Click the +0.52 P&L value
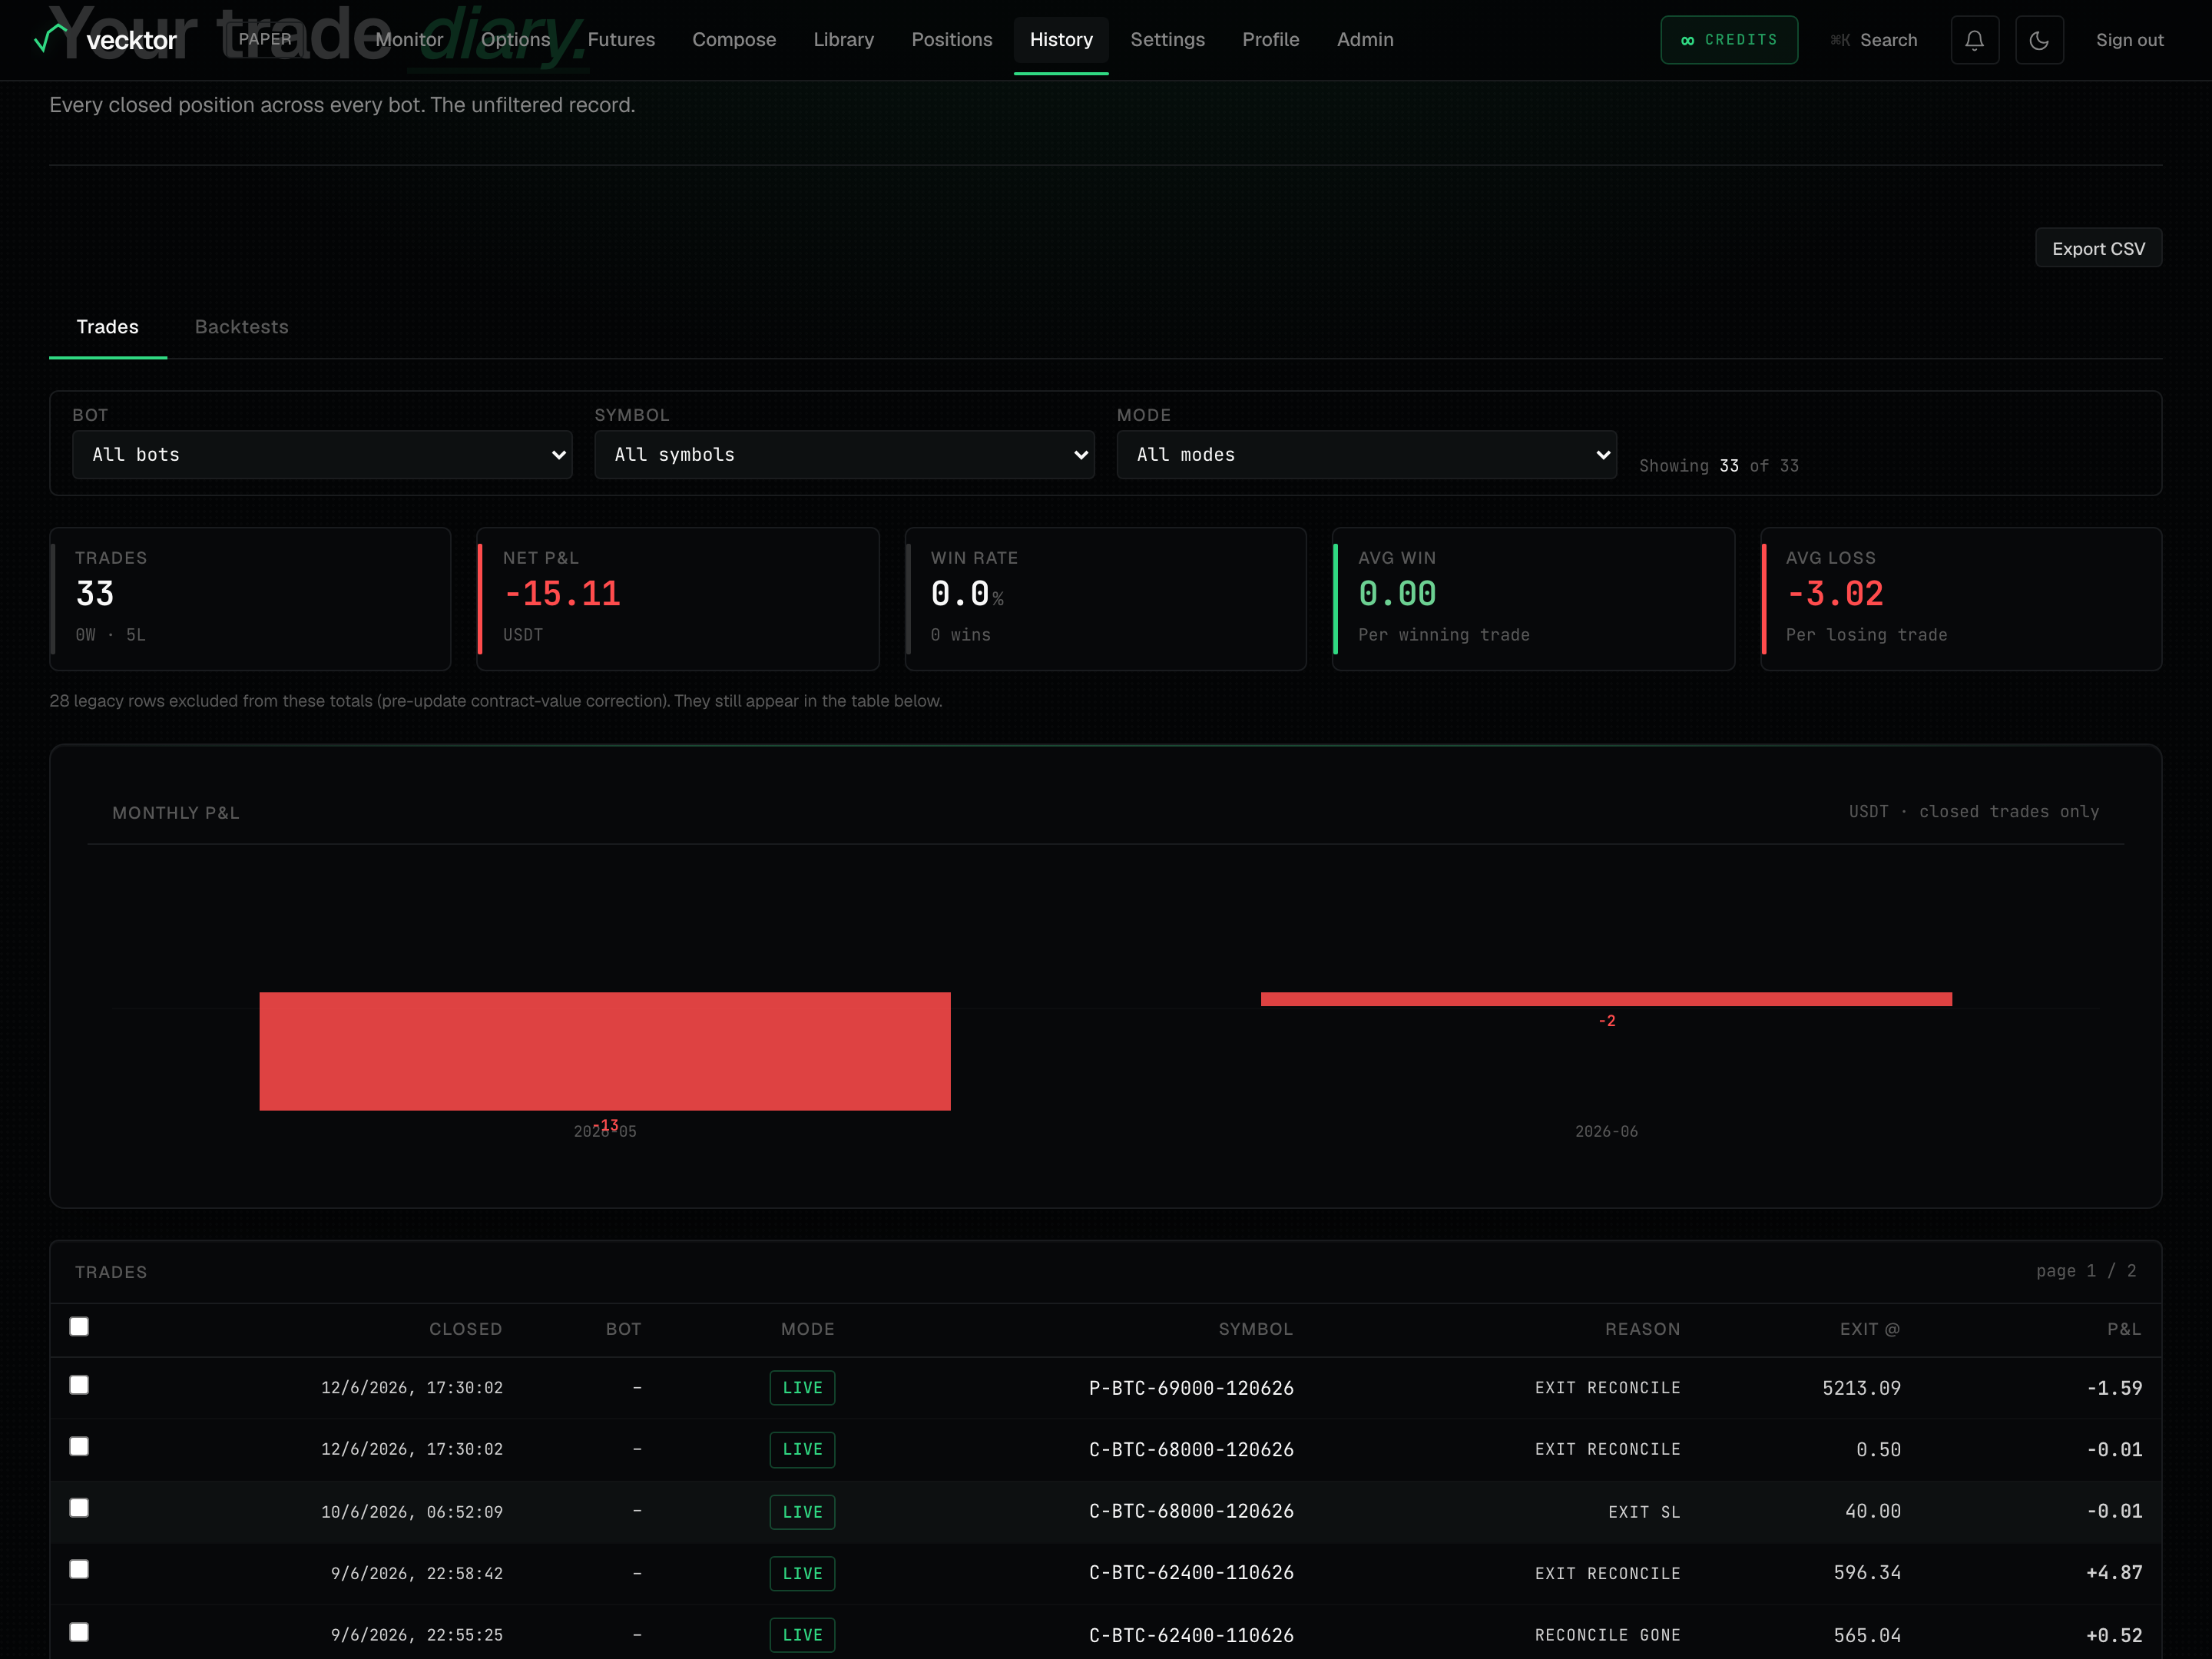 (x=2114, y=1635)
